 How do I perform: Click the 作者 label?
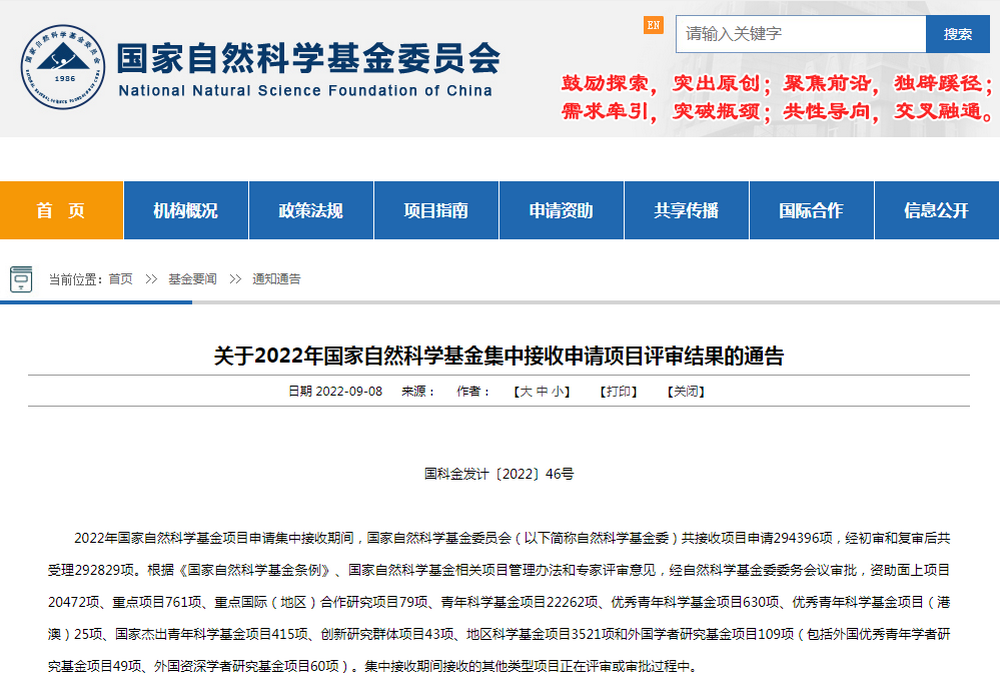click(x=473, y=391)
